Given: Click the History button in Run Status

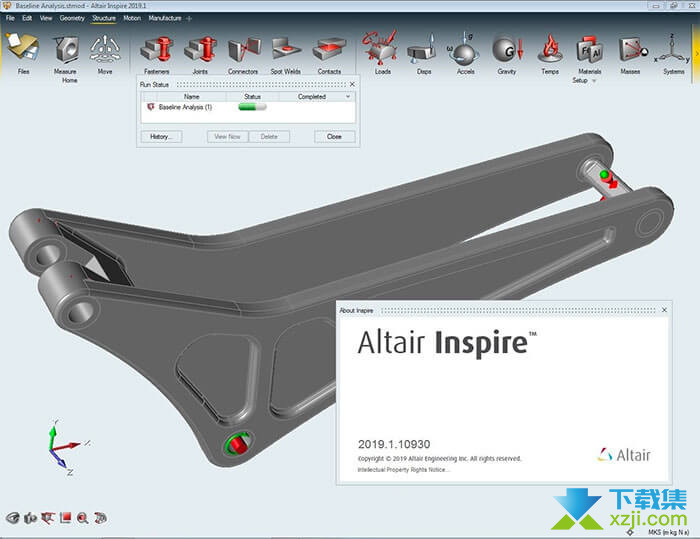Looking at the screenshot, I should (x=161, y=137).
